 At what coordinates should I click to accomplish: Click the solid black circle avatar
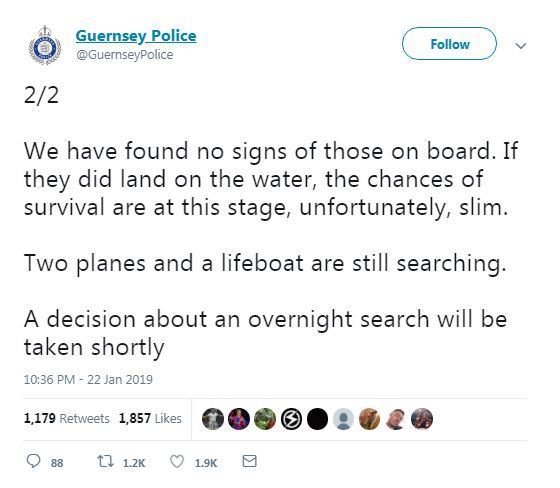coord(317,419)
